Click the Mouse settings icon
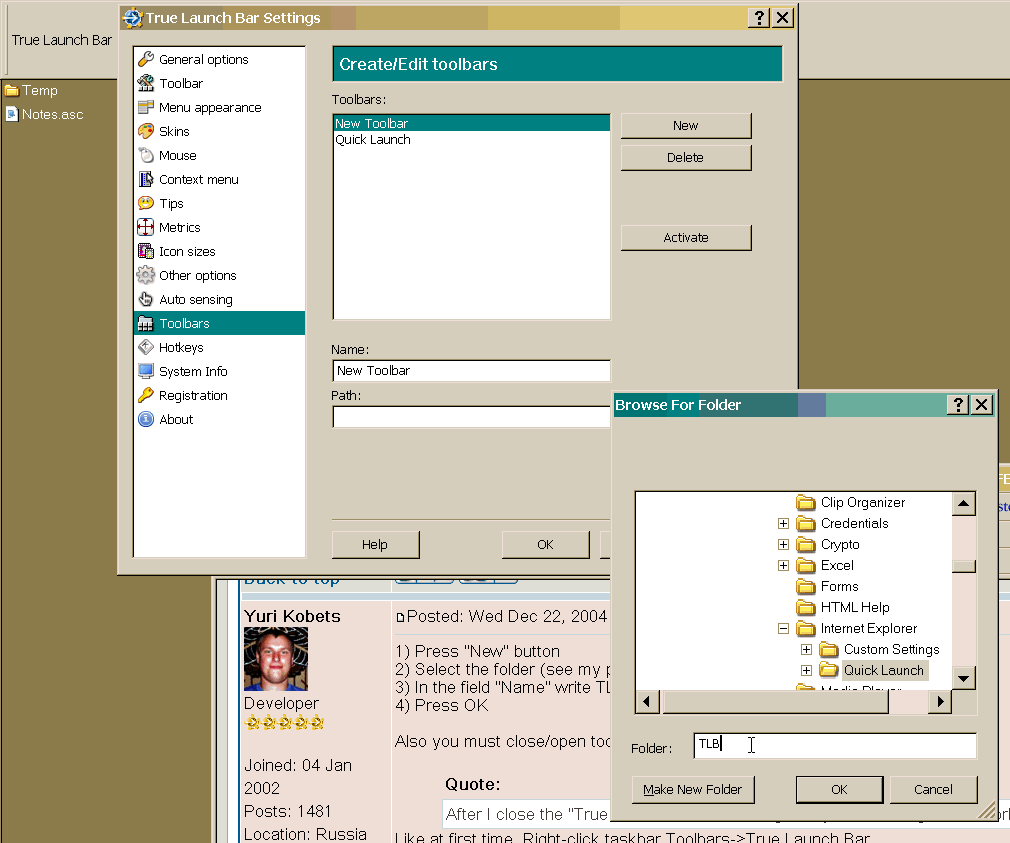Image resolution: width=1010 pixels, height=843 pixels. [x=146, y=155]
